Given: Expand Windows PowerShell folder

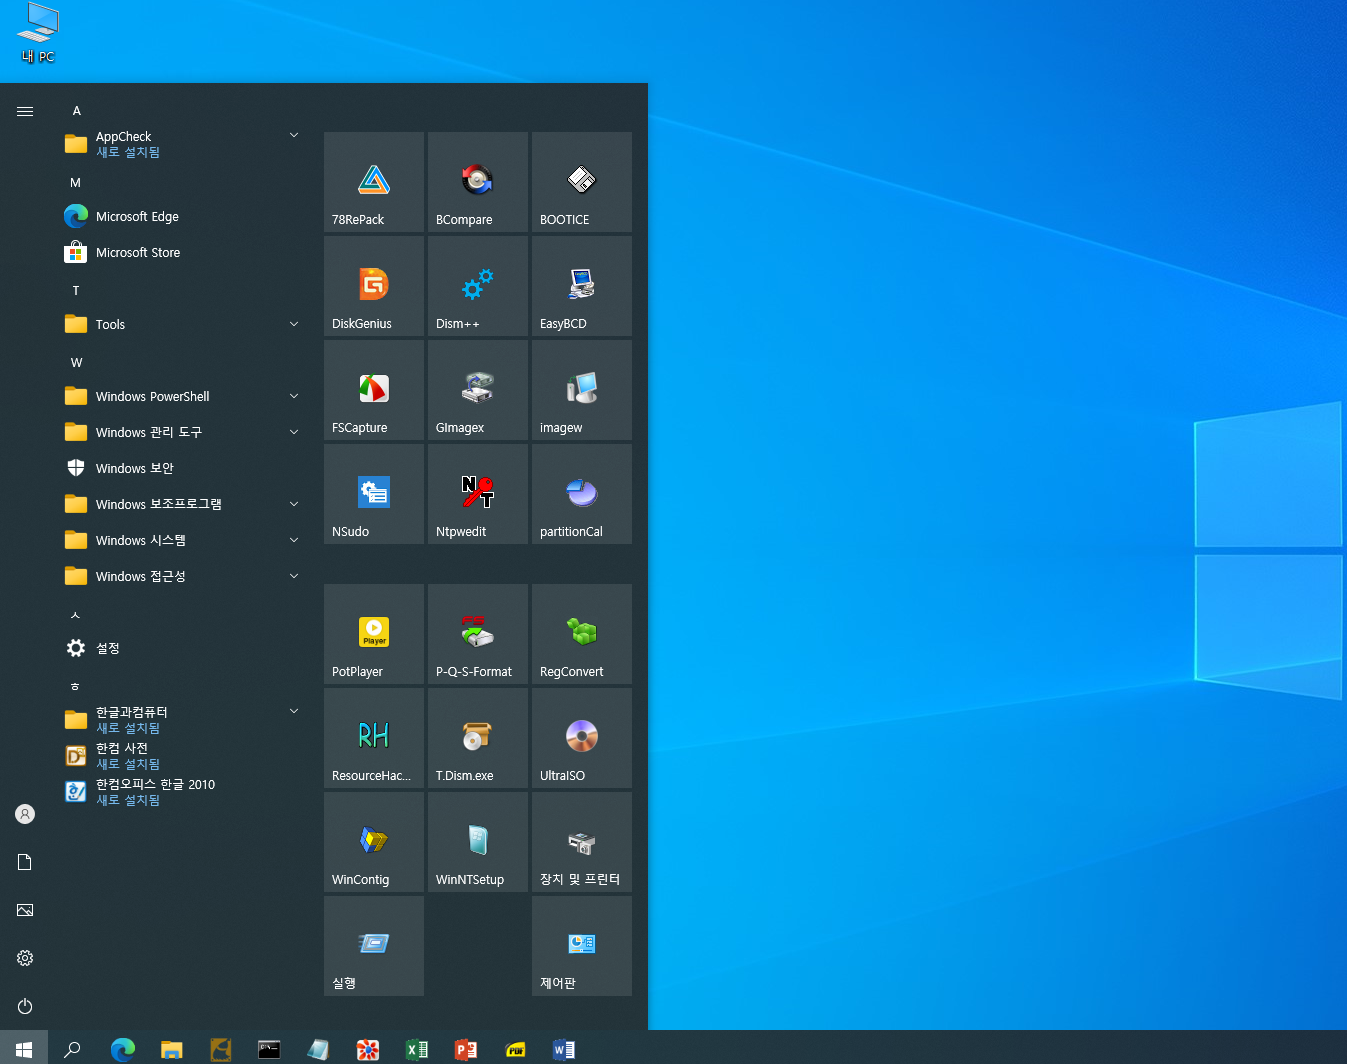Looking at the screenshot, I should point(182,396).
